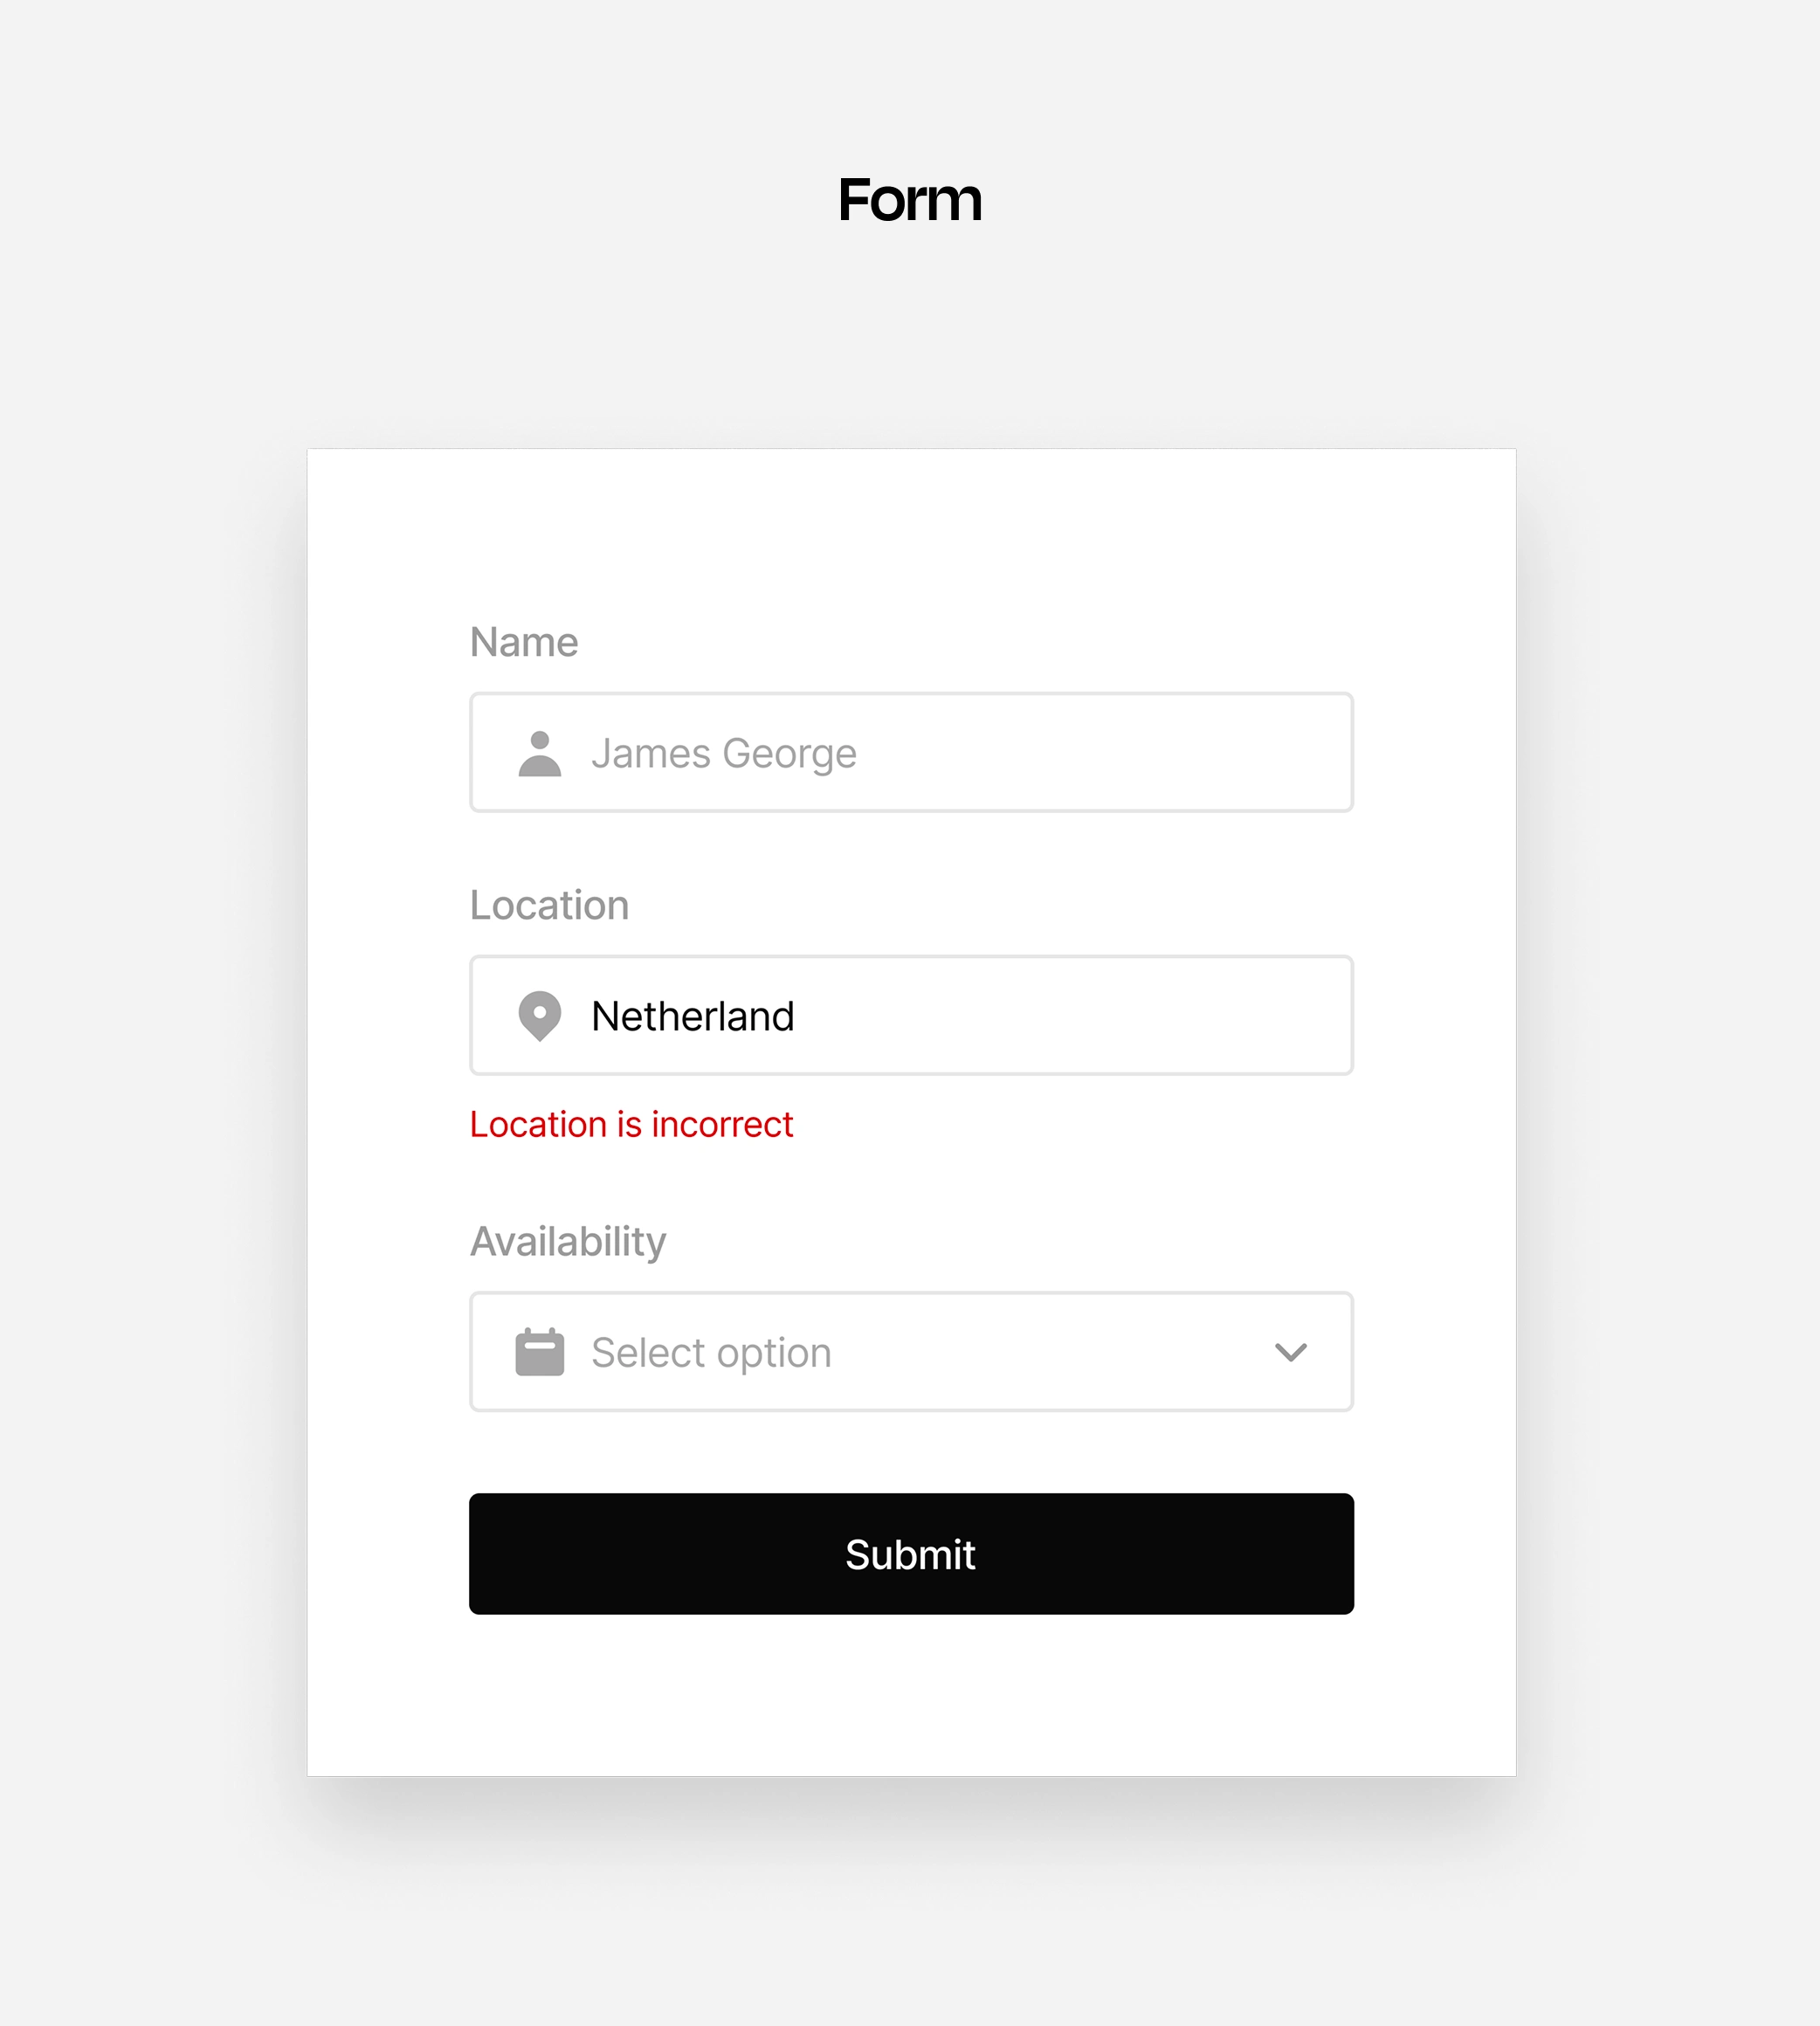
Task: Click the Submit text label on the button
Action: coord(910,1554)
